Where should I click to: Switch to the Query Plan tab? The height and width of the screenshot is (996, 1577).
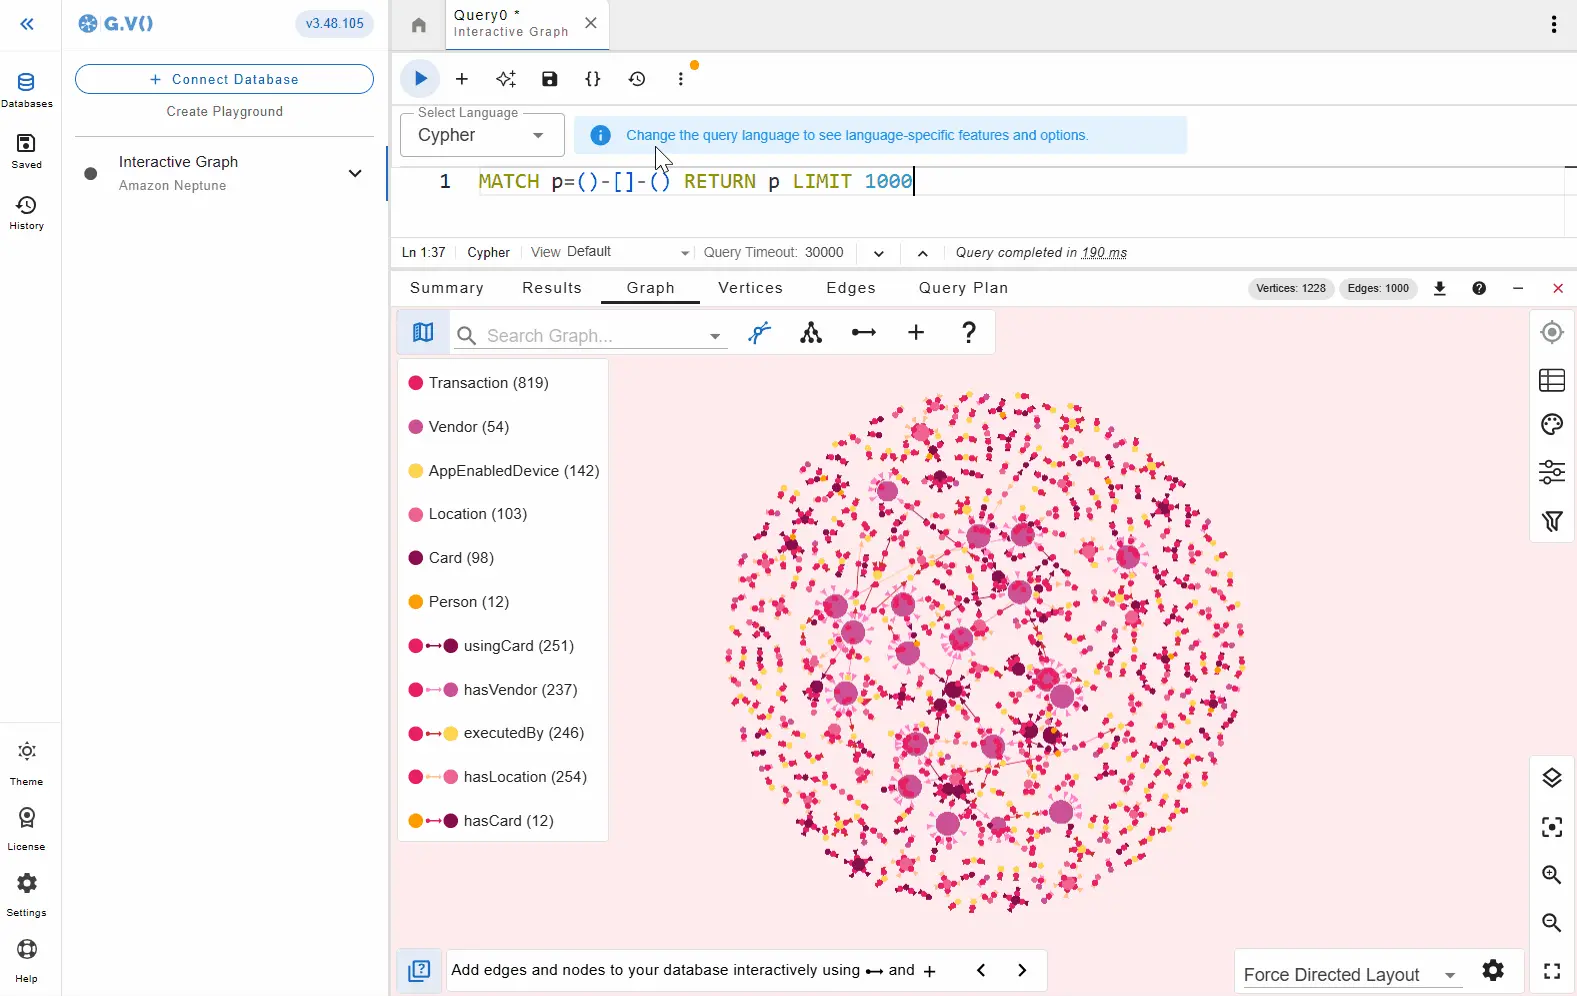point(963,288)
